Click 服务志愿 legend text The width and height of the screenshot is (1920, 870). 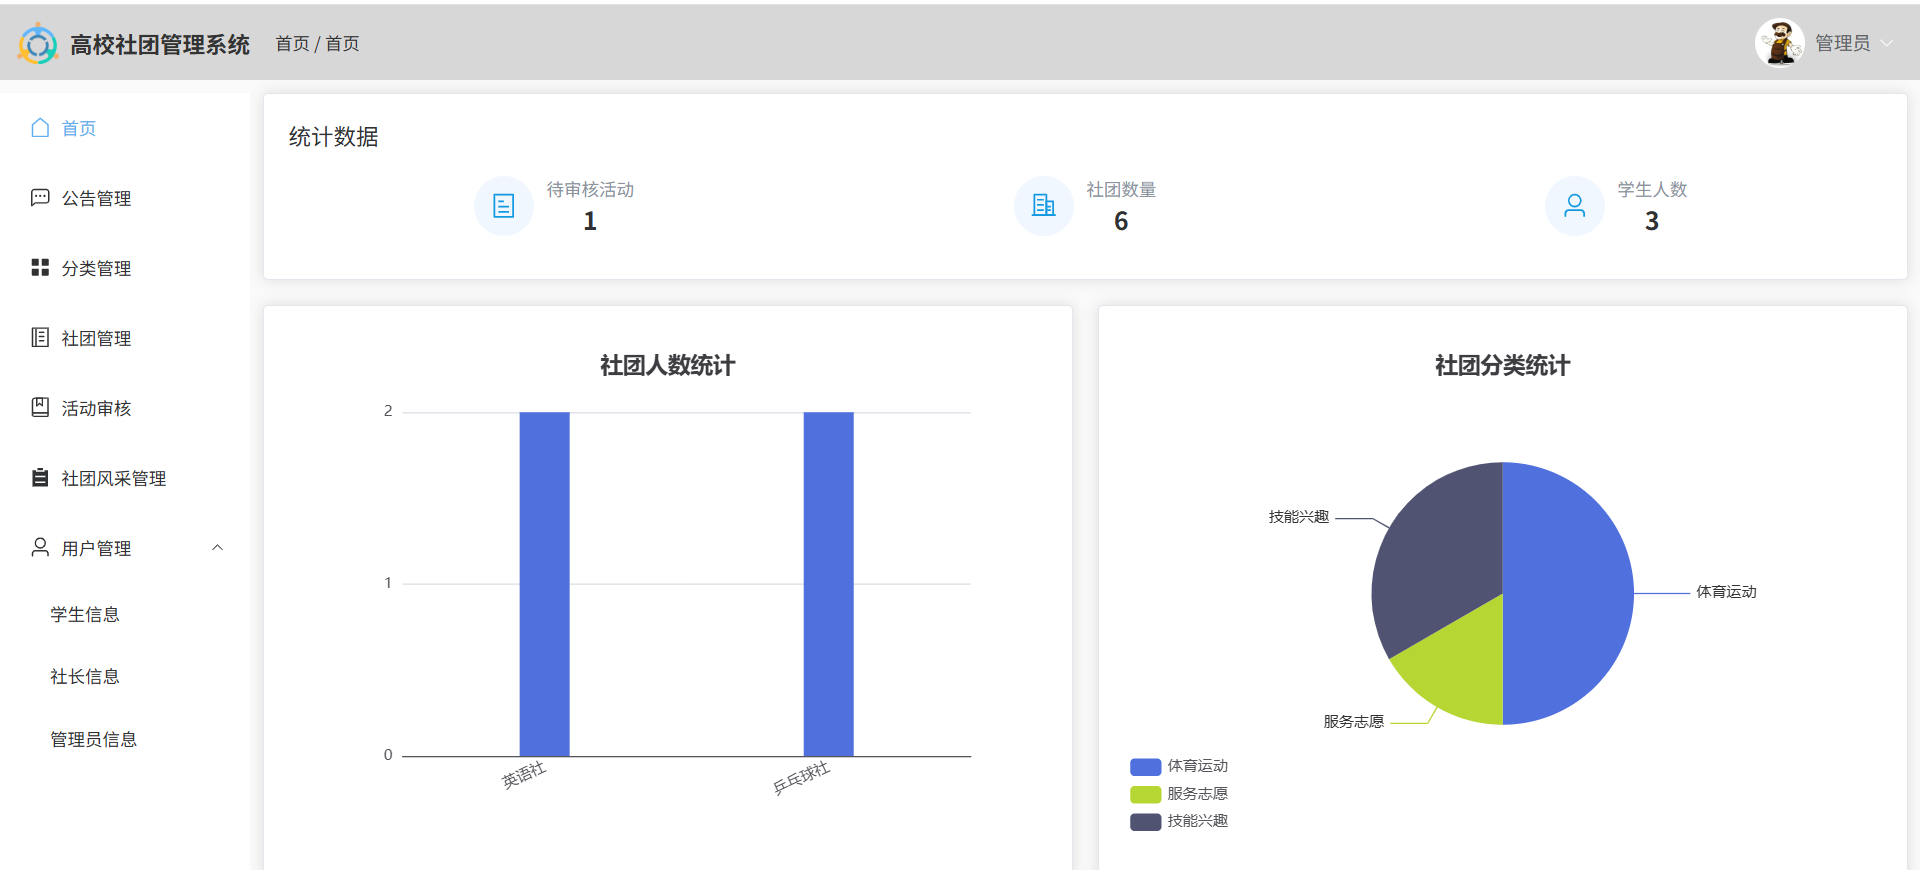click(x=1197, y=794)
